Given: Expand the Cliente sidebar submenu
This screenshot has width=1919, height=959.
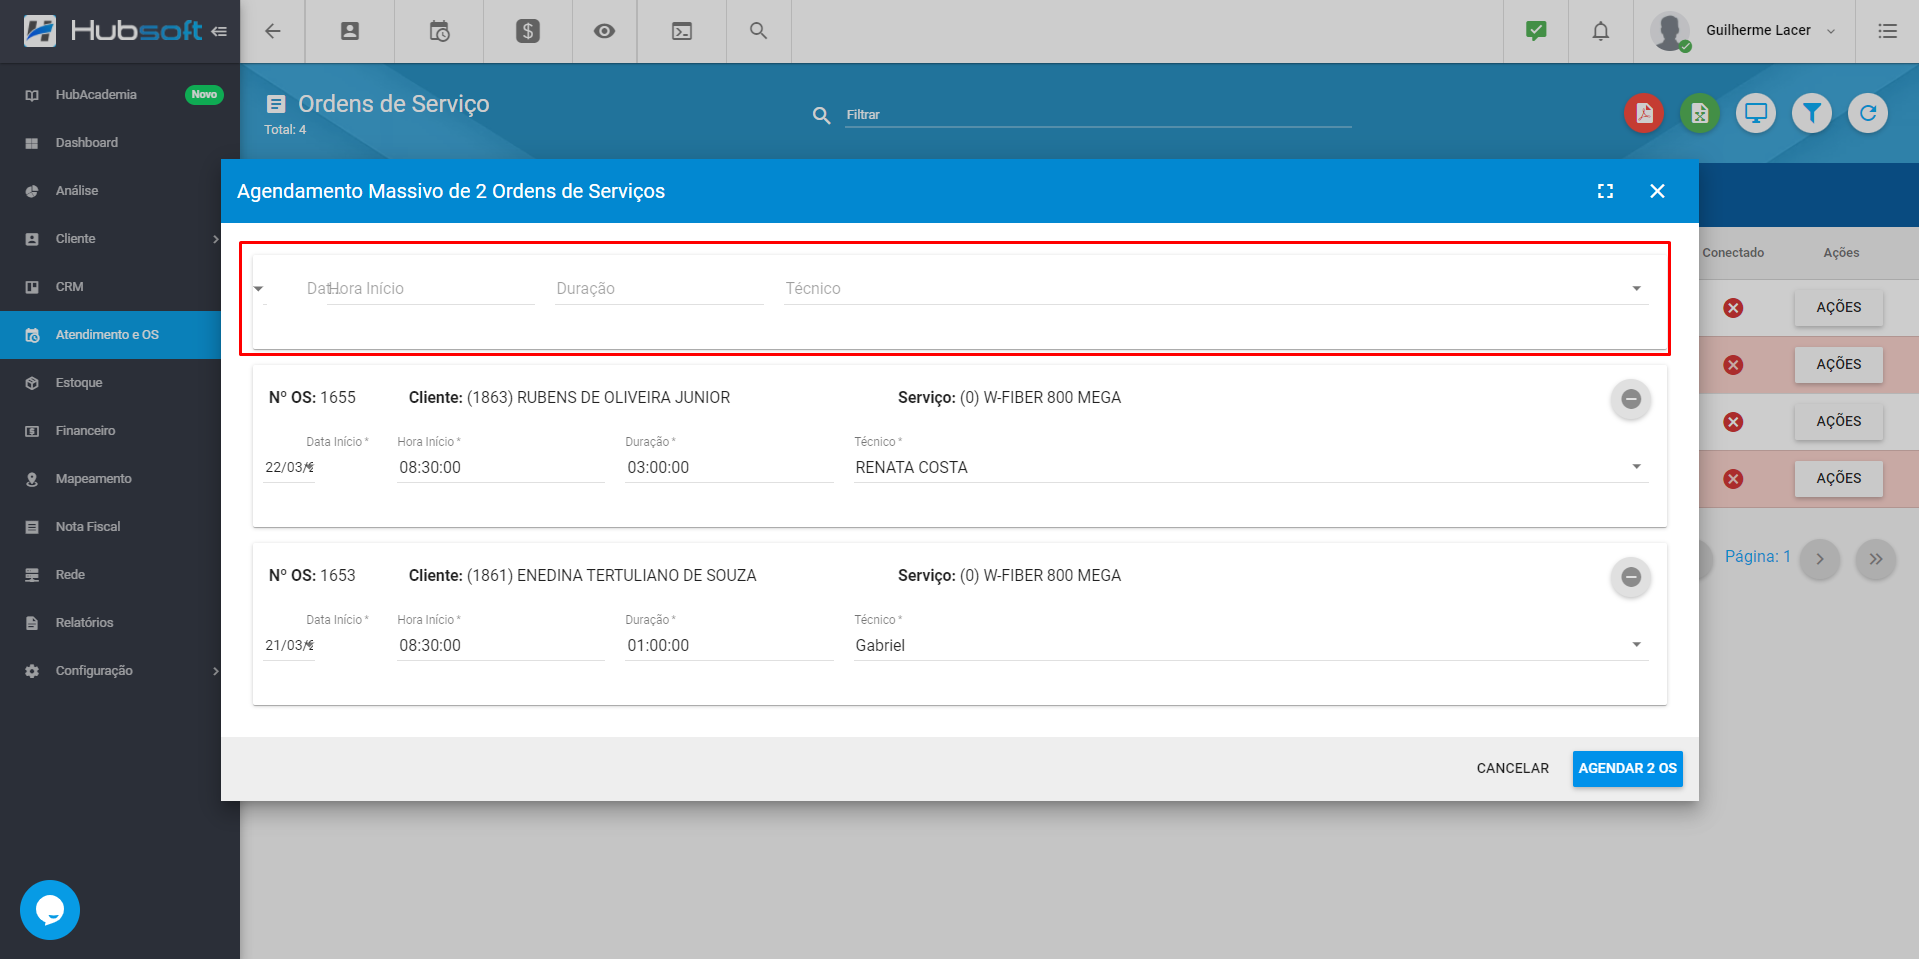Looking at the screenshot, I should click(215, 239).
